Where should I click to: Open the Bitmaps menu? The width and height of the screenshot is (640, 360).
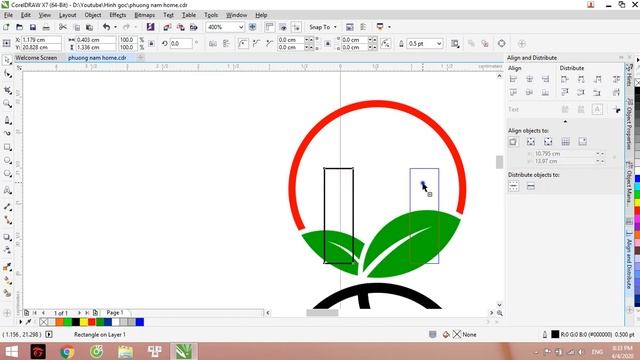pyautogui.click(x=144, y=15)
